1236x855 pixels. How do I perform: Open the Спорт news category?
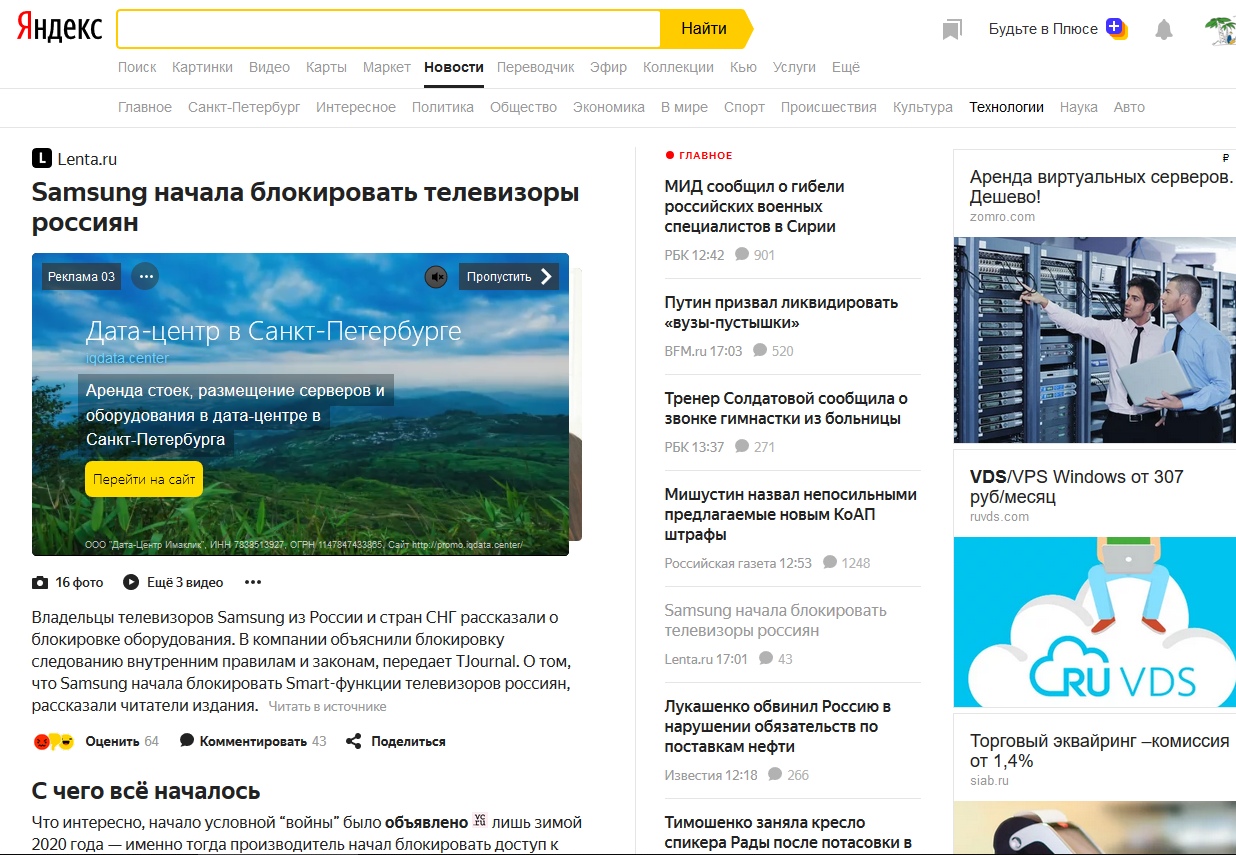coord(744,107)
